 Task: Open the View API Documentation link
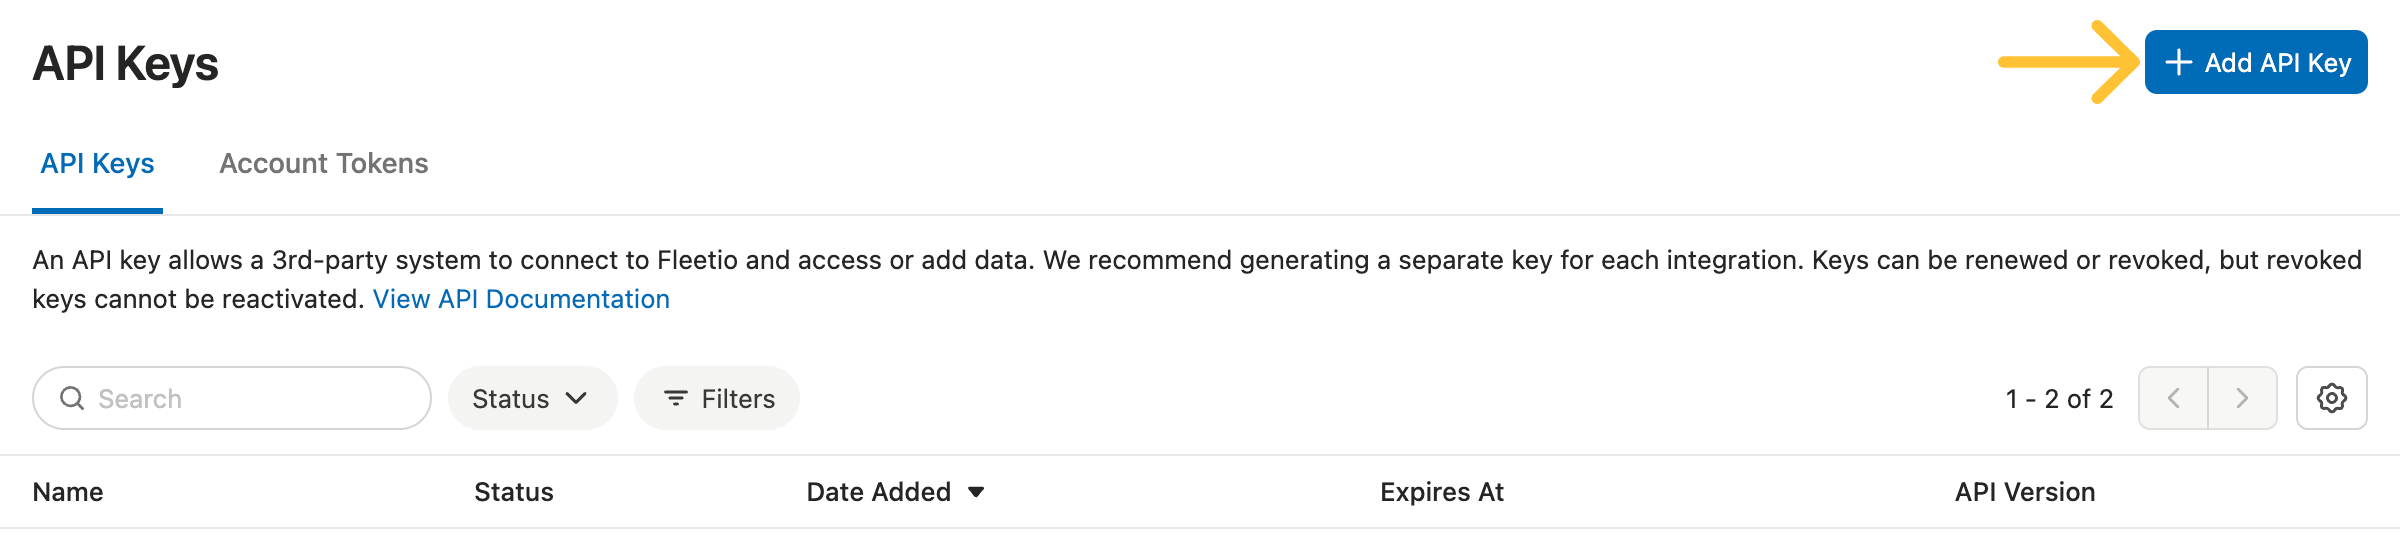pyautogui.click(x=521, y=299)
